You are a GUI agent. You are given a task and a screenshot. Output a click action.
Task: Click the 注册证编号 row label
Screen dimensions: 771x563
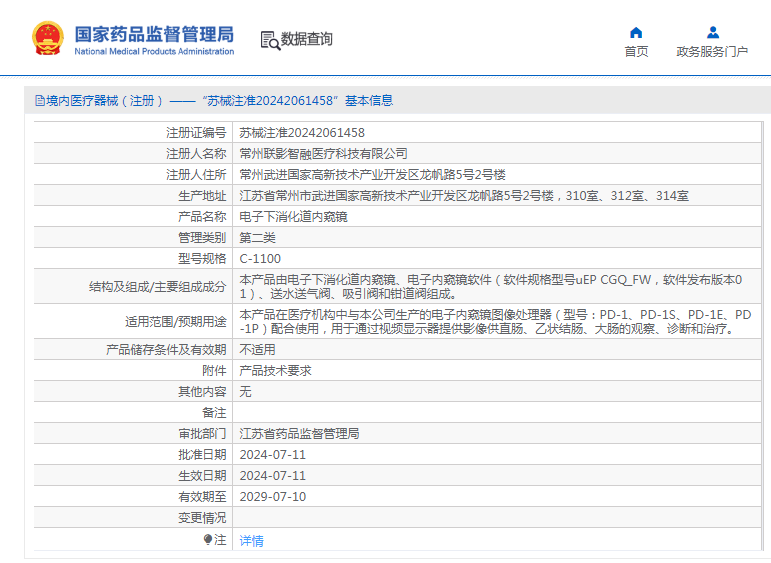196,133
